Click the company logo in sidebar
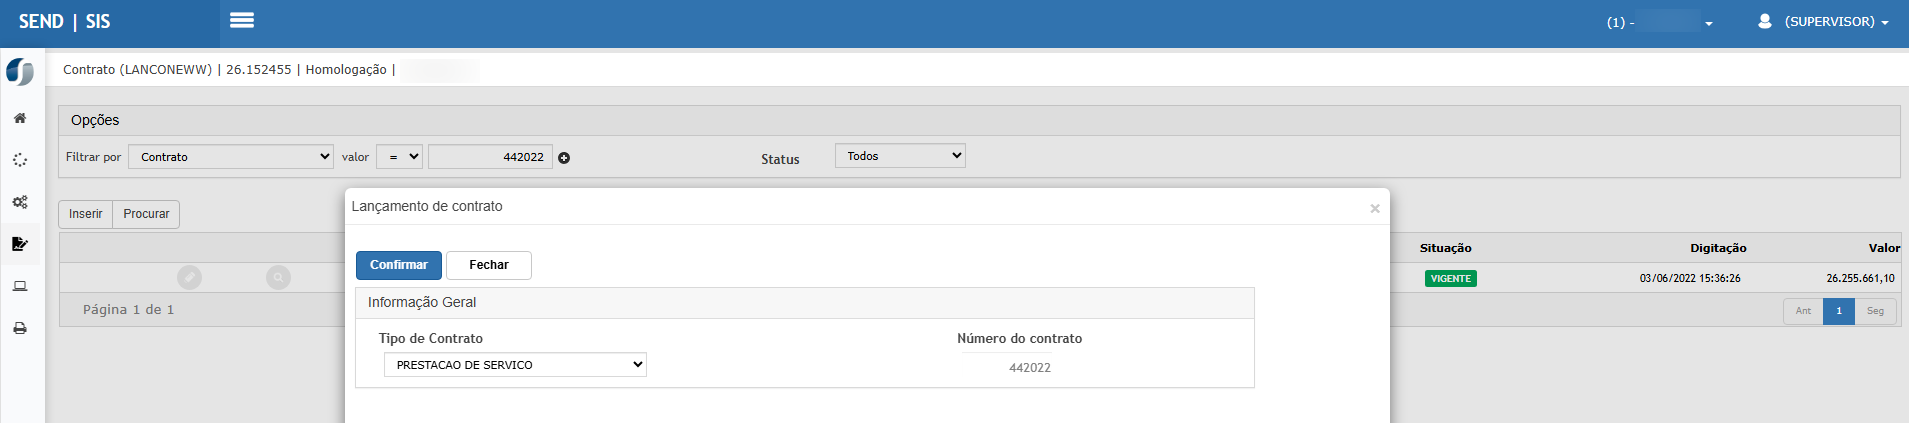The width and height of the screenshot is (1909, 423). click(20, 72)
